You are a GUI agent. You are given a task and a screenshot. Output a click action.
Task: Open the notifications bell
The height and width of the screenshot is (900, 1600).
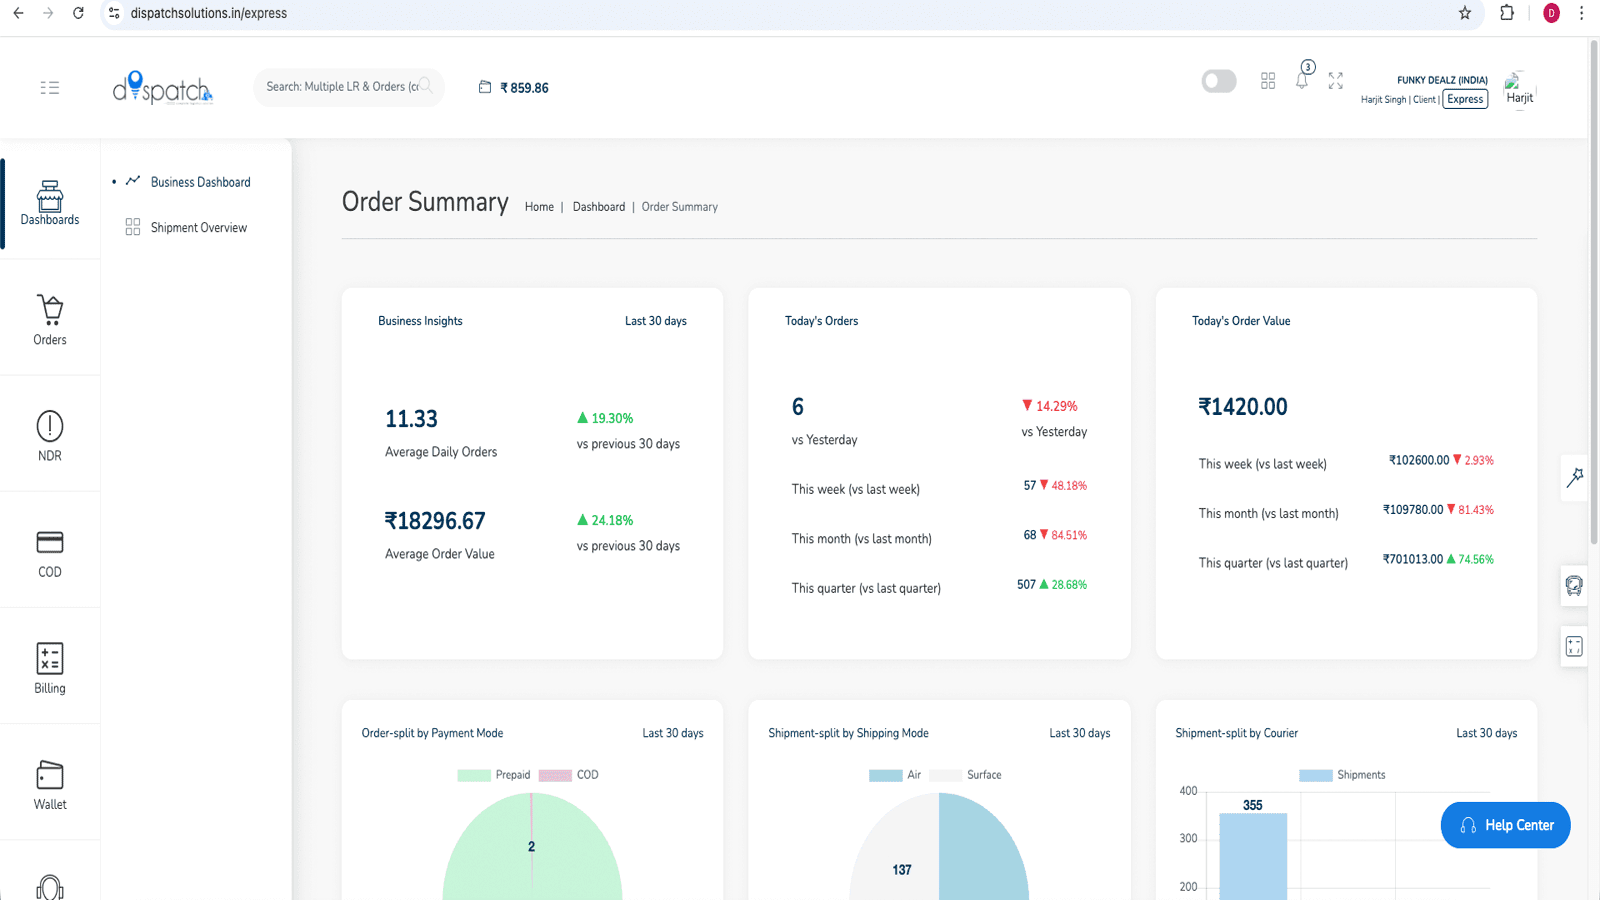pos(1302,80)
